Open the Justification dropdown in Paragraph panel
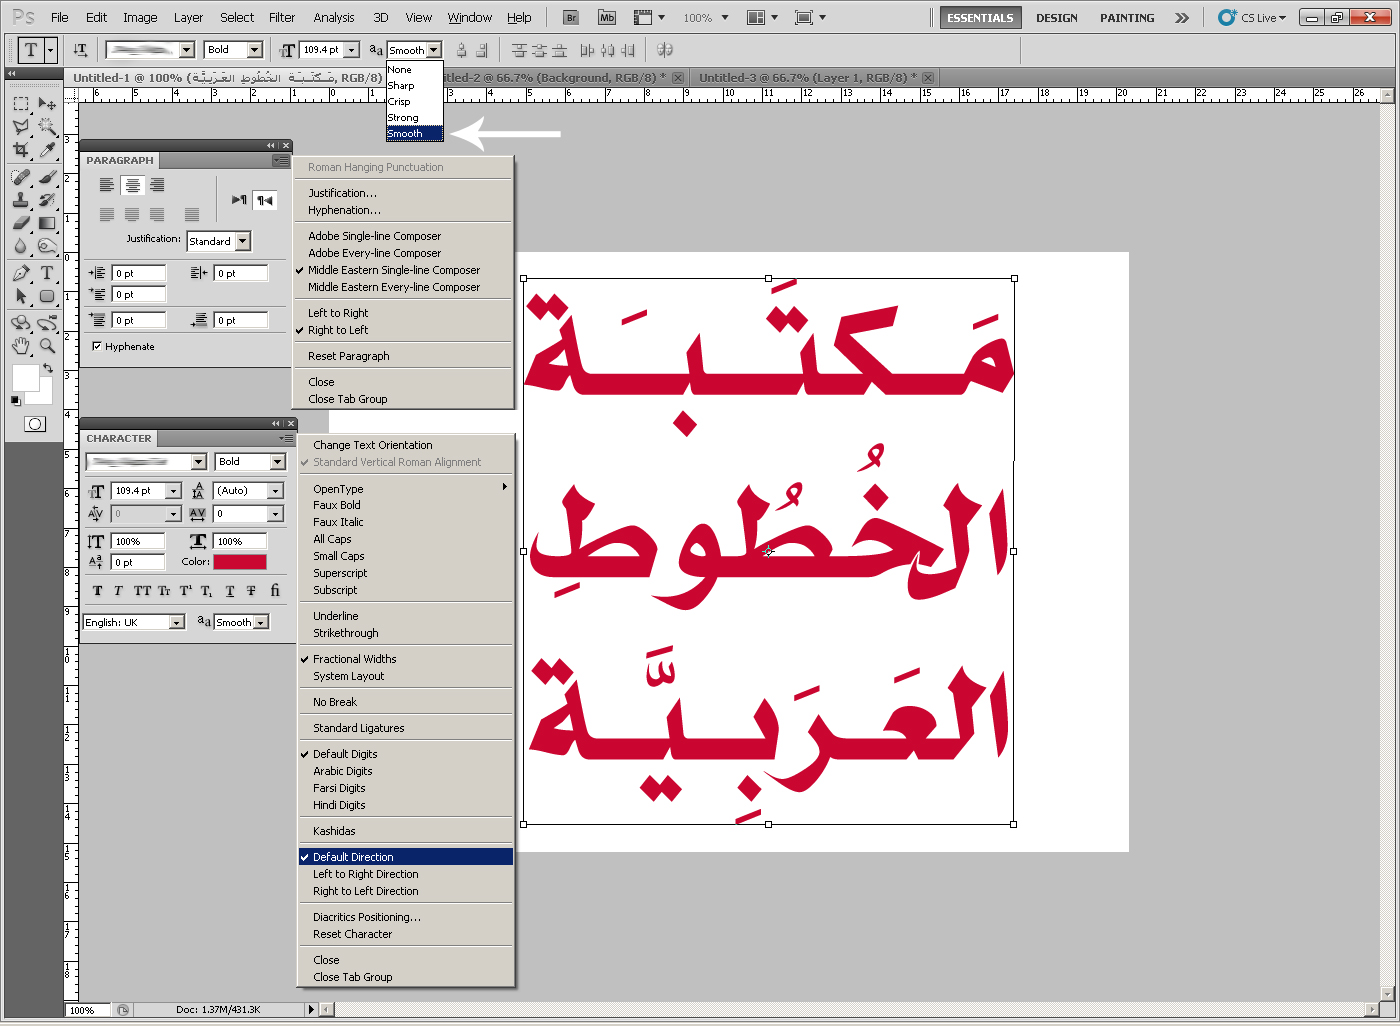1400x1026 pixels. (218, 240)
